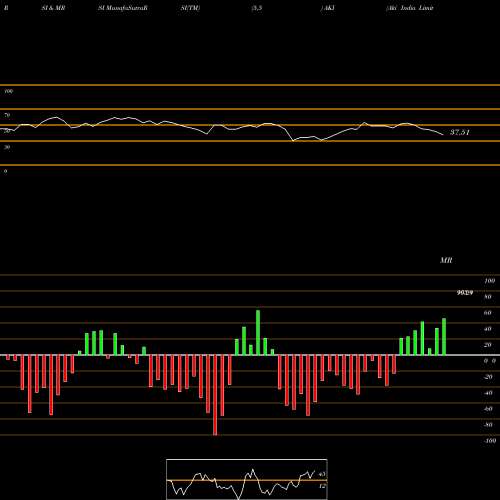Click the 60 label on the bar chart axis
The width and height of the screenshot is (500, 500).
pos(488,313)
